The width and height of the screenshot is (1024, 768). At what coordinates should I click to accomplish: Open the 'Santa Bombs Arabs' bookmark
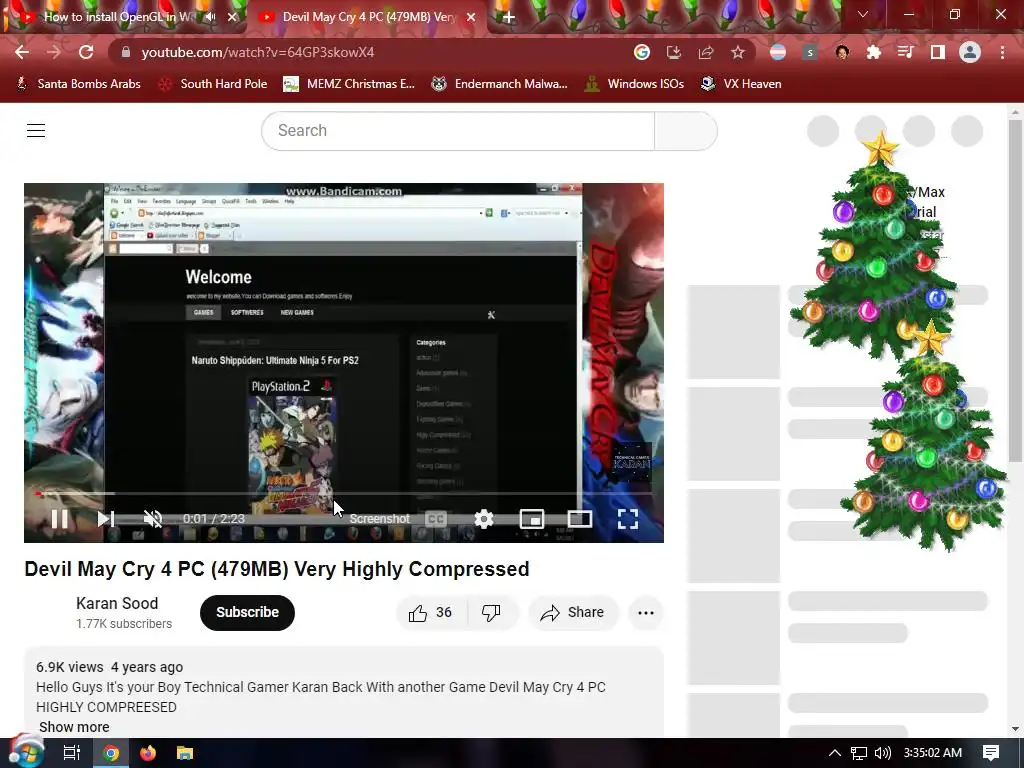[x=78, y=84]
